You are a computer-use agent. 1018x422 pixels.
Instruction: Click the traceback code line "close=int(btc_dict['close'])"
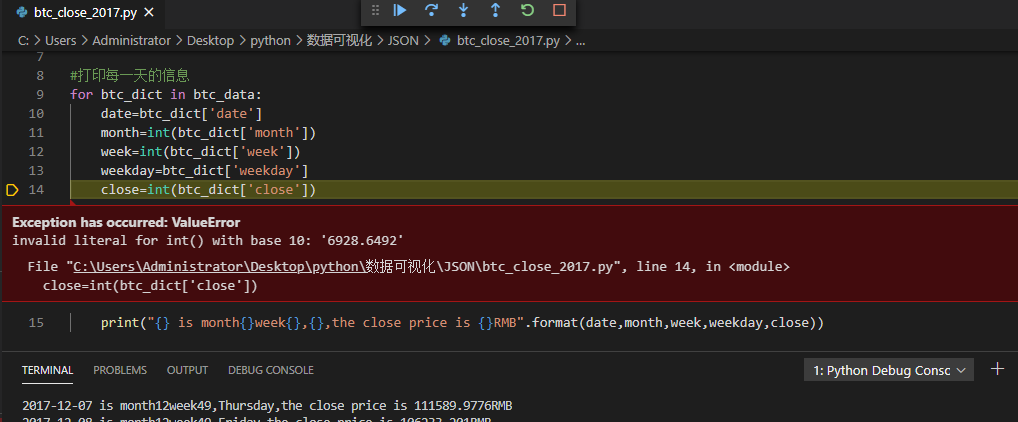point(151,286)
